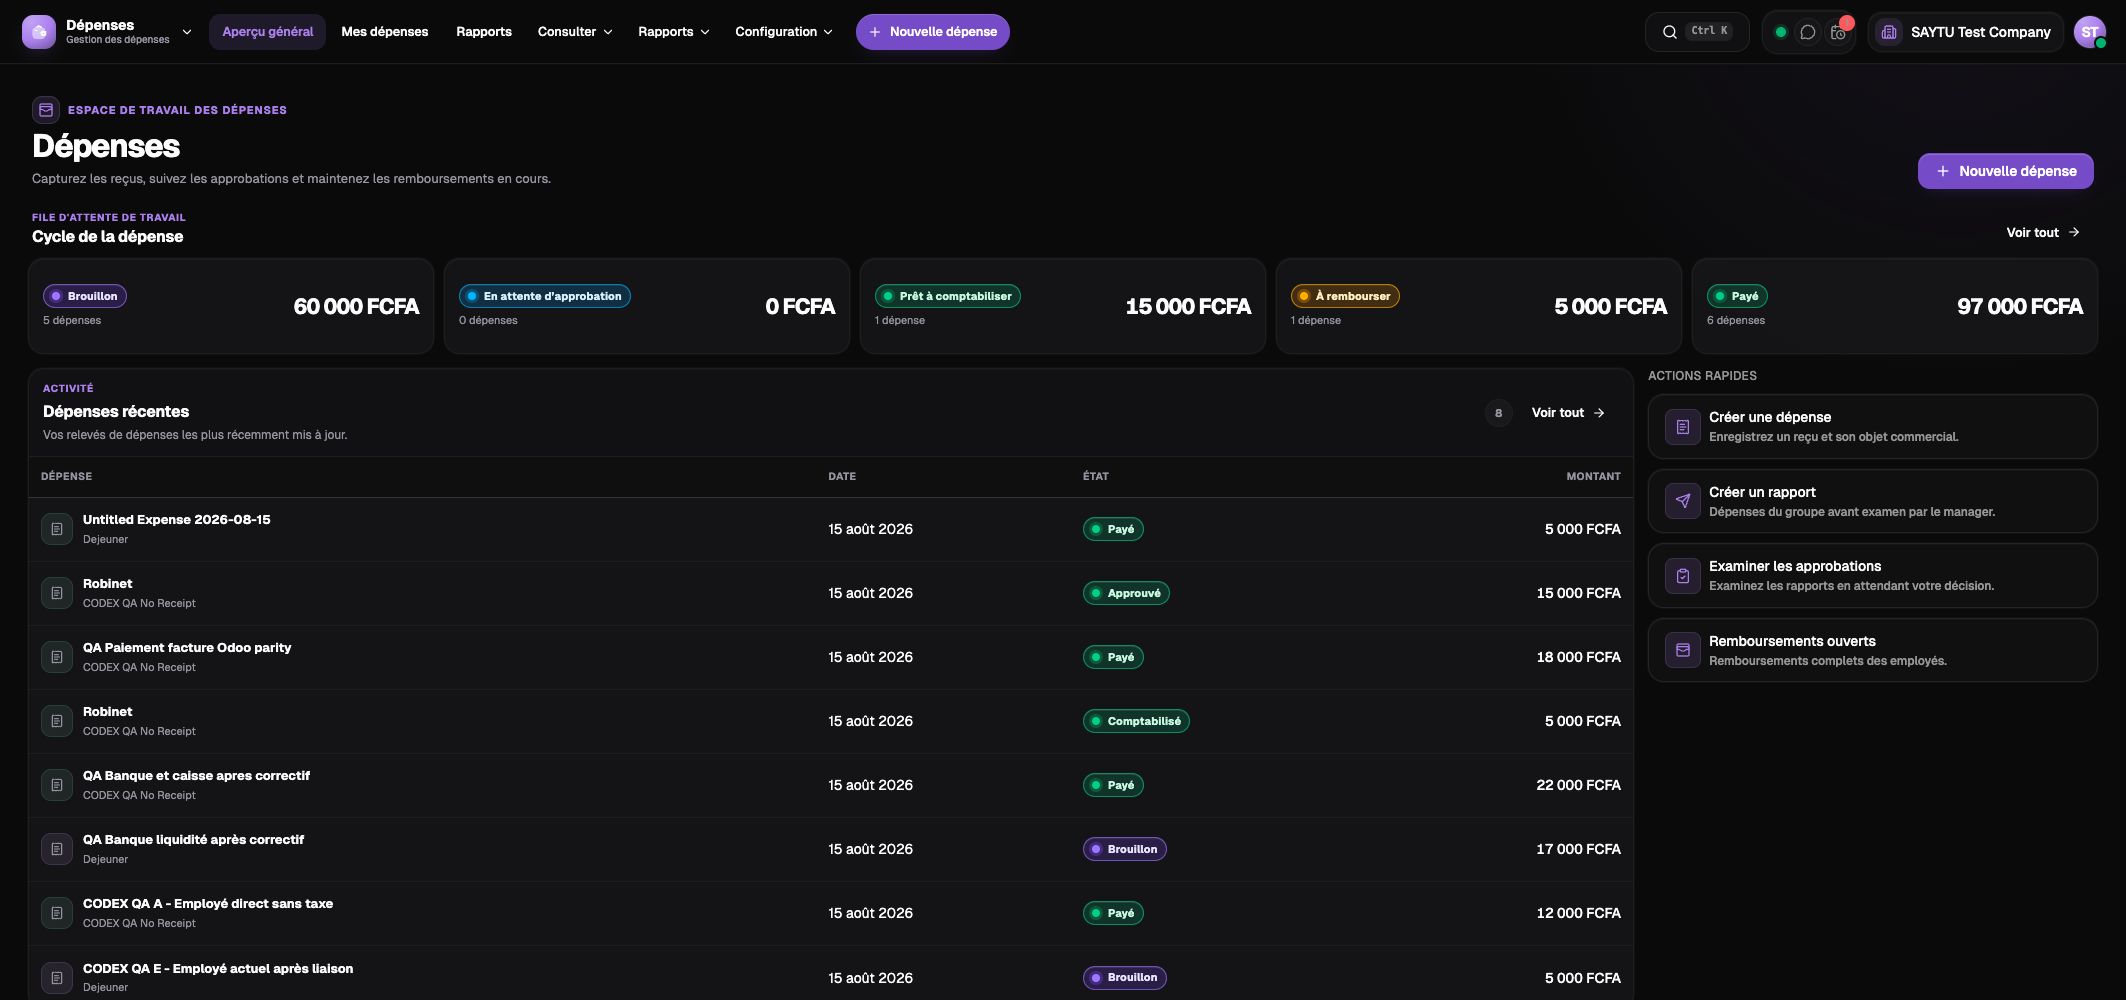Open QA Banque et caisse apres correctif

coord(831,785)
